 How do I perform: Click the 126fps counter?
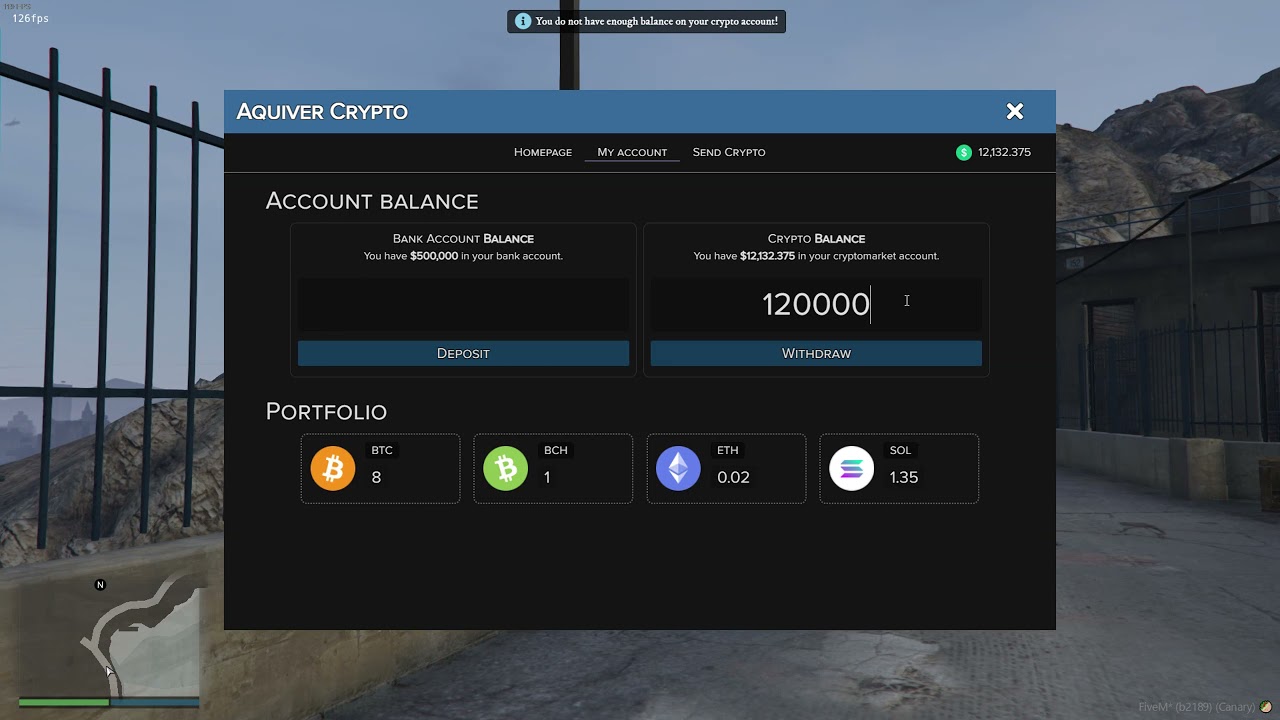[31, 18]
